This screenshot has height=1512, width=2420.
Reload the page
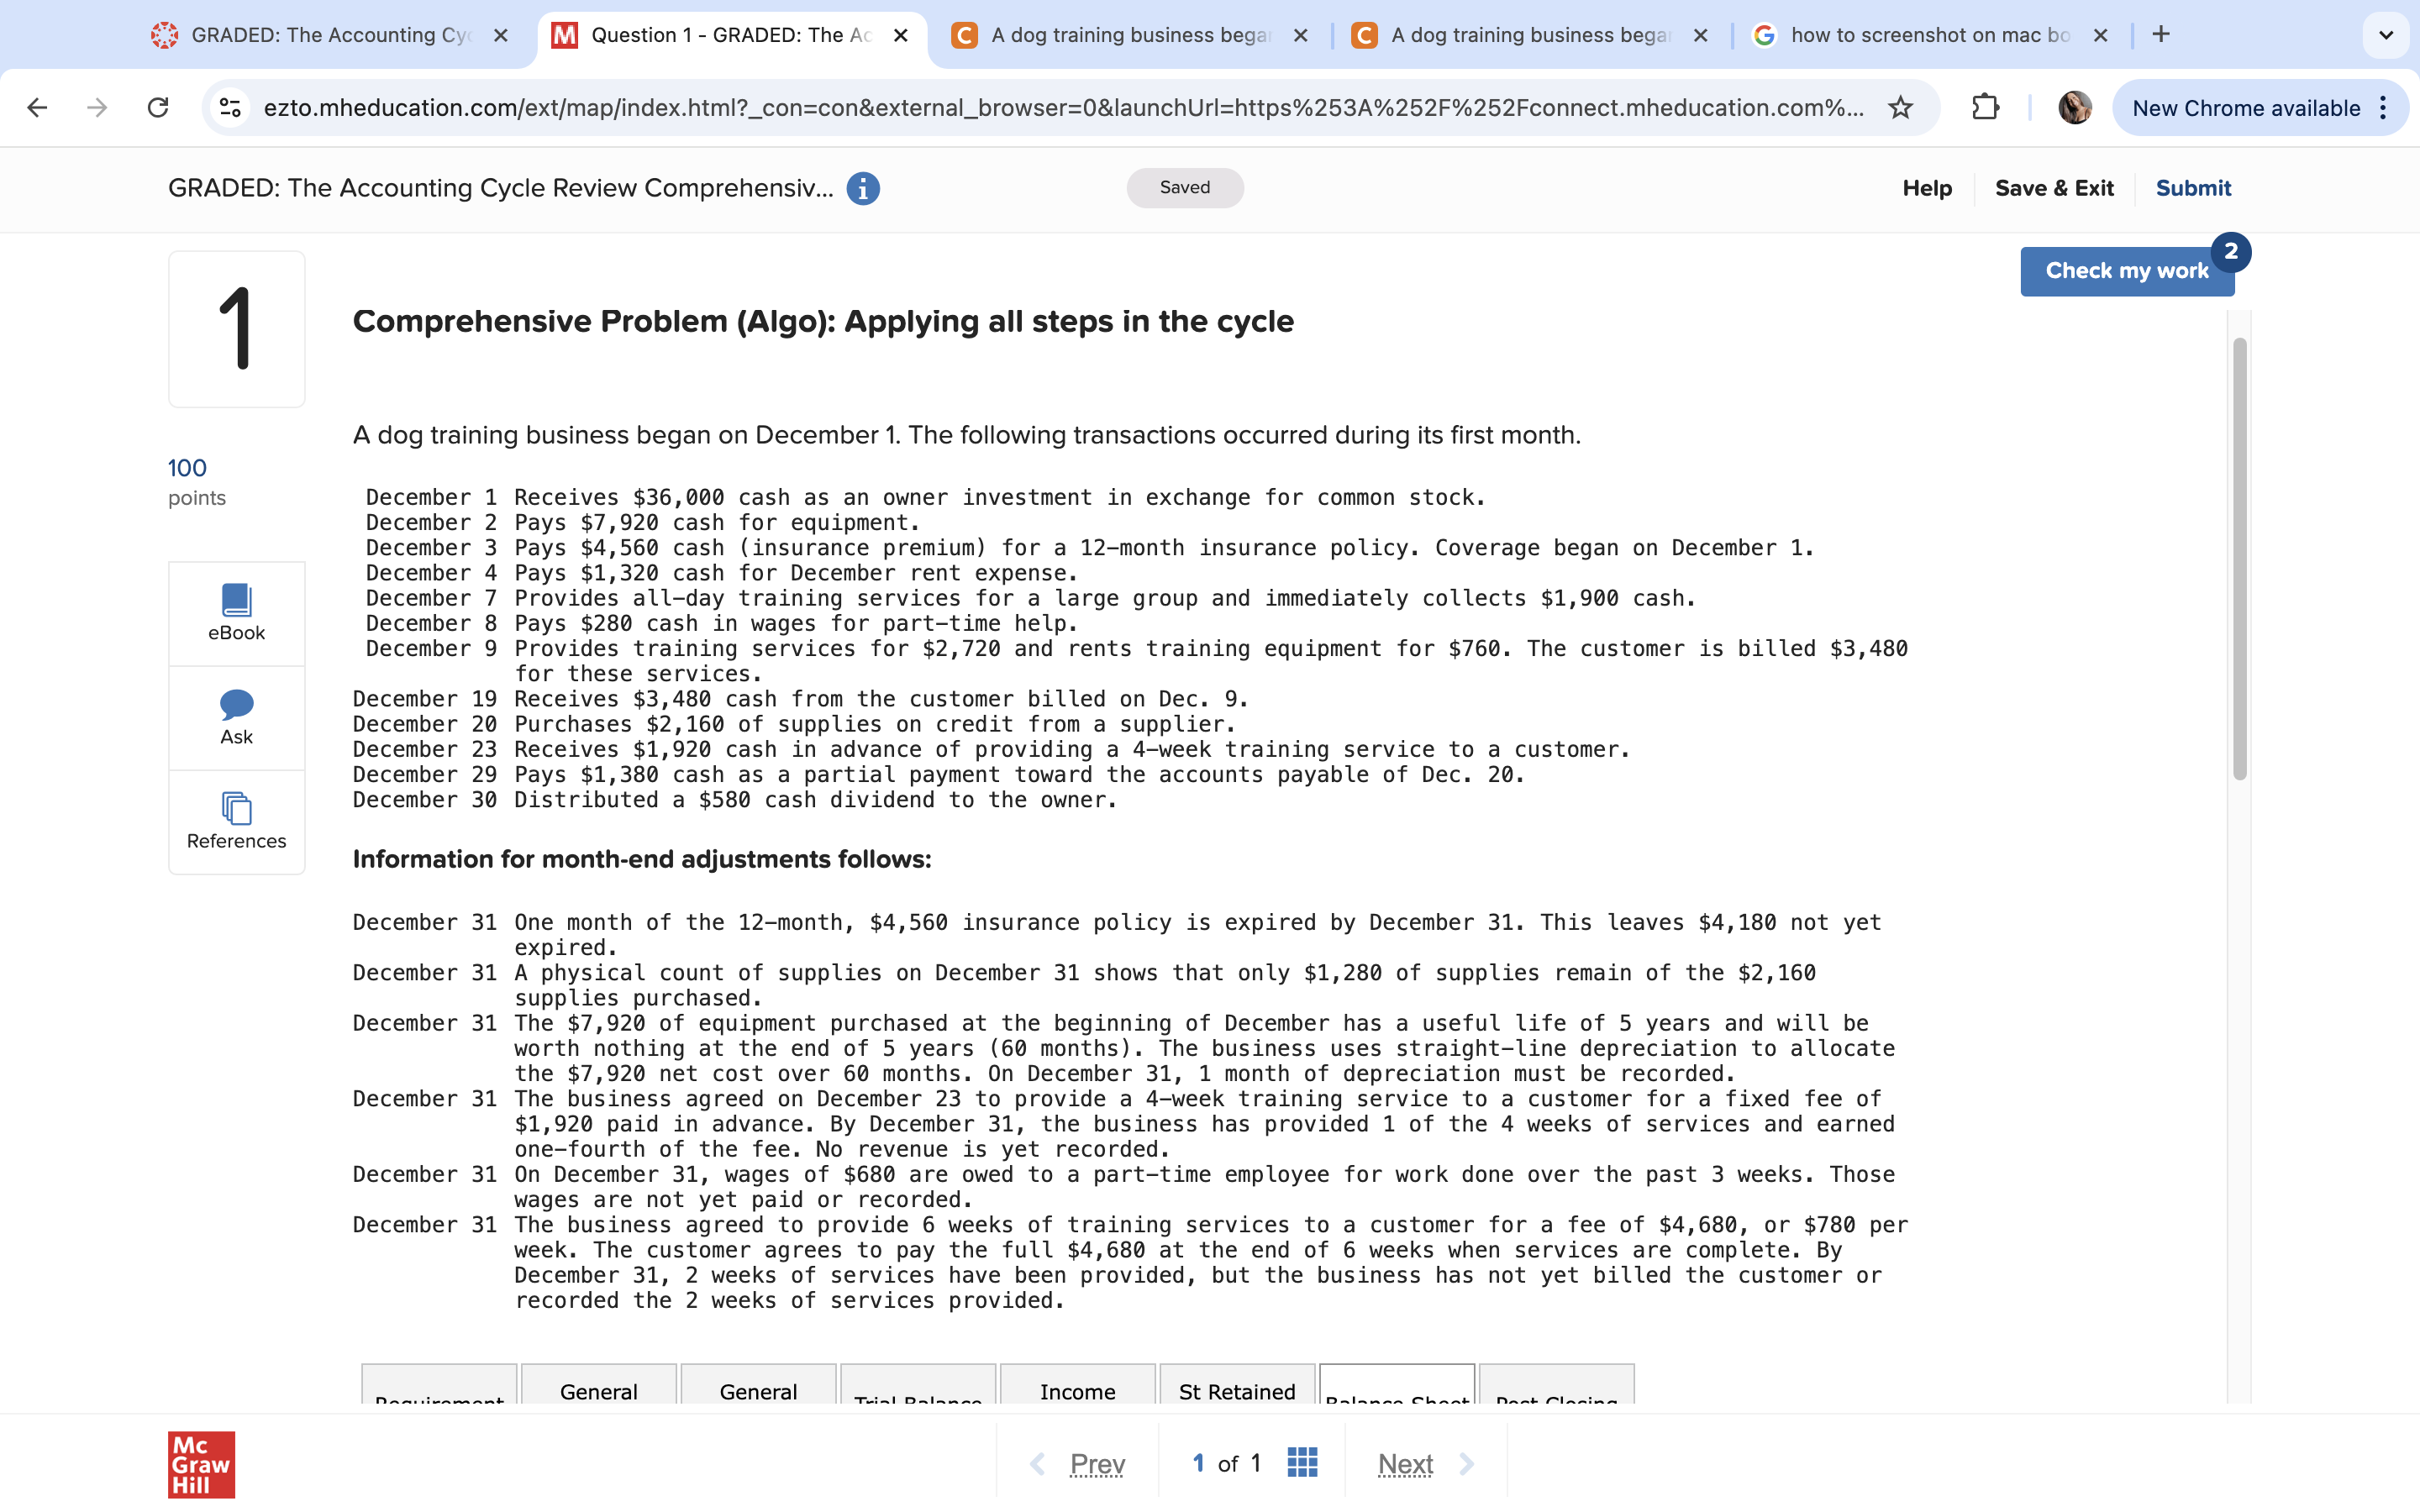click(158, 108)
